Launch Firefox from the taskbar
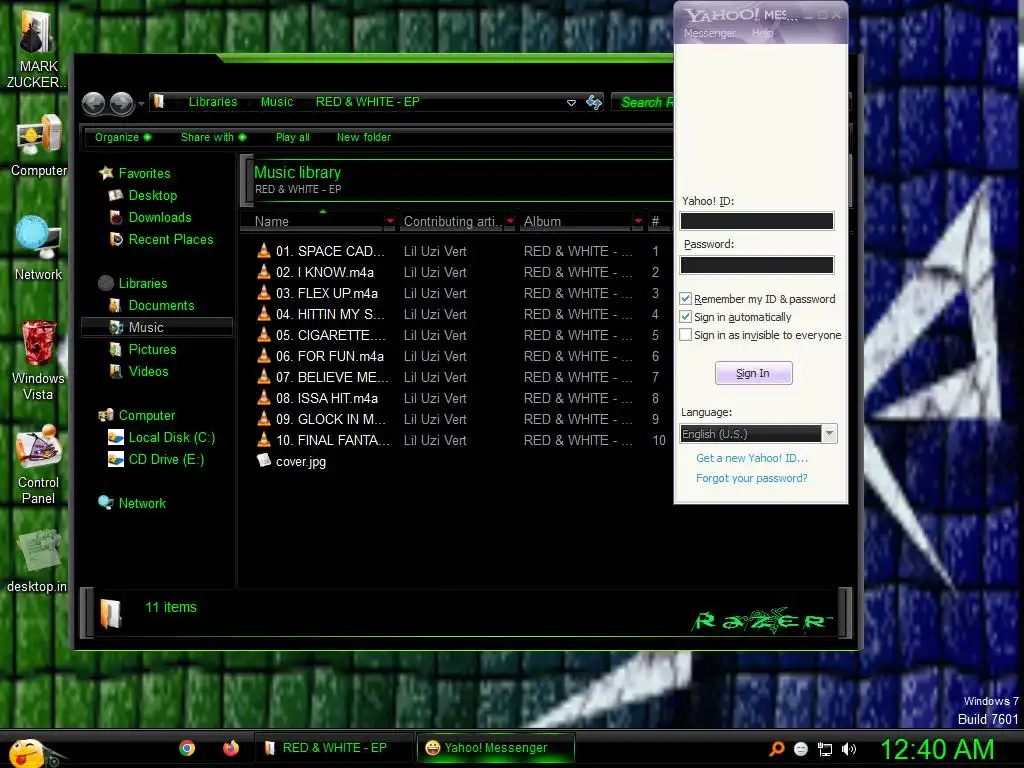The height and width of the screenshot is (768, 1024). [x=231, y=748]
